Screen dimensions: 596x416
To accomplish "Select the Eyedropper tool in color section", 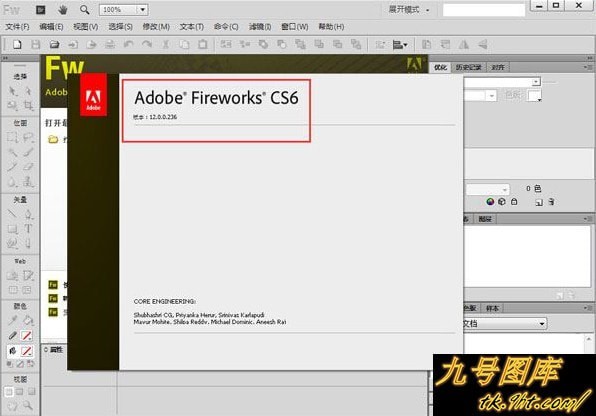I will pos(12,321).
